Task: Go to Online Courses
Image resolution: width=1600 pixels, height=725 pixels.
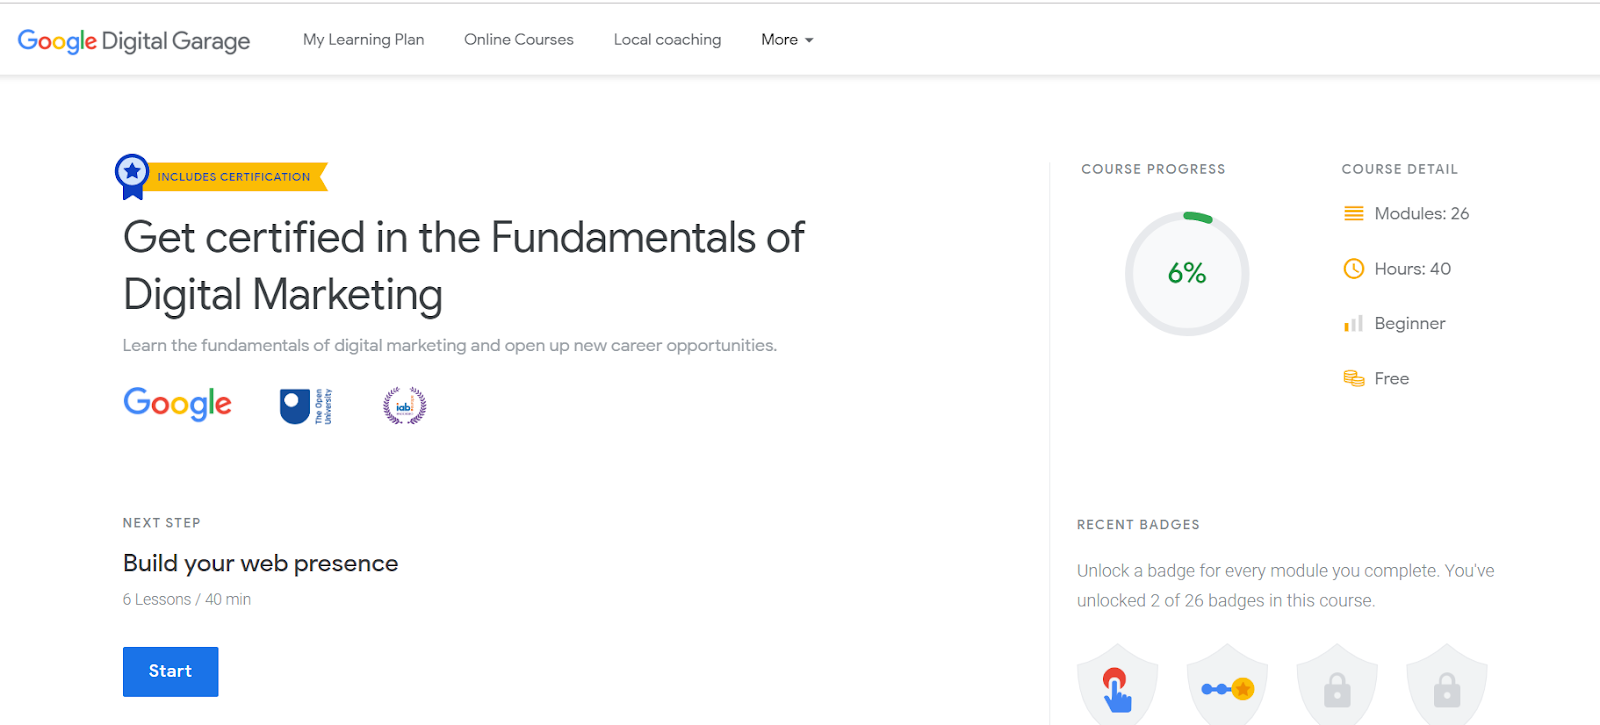Action: pos(518,40)
